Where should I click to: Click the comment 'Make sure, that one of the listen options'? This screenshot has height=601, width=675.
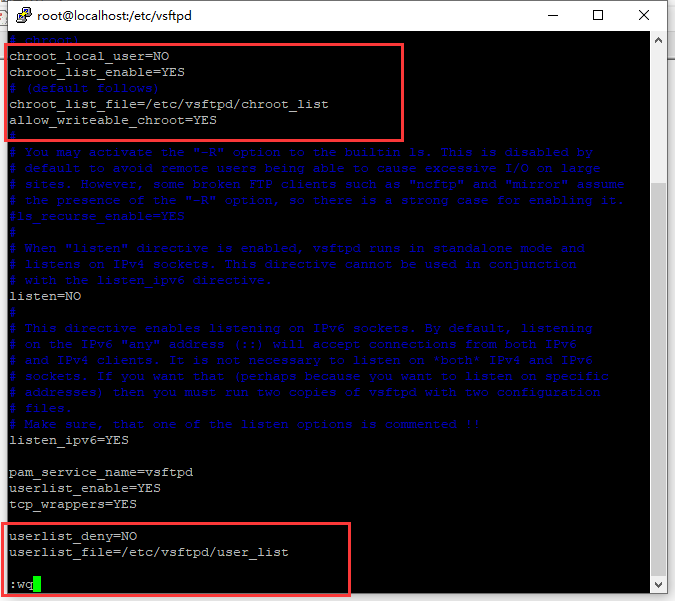pyautogui.click(x=245, y=424)
